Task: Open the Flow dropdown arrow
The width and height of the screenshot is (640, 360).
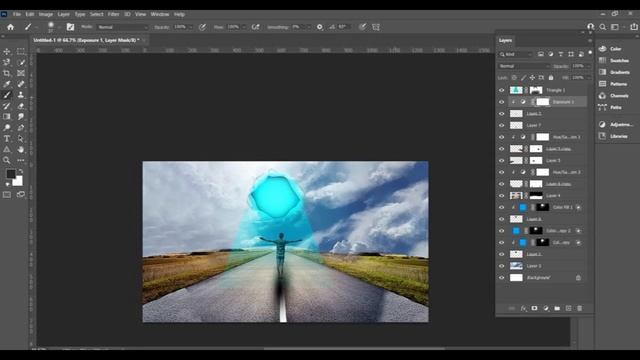Action: click(244, 27)
